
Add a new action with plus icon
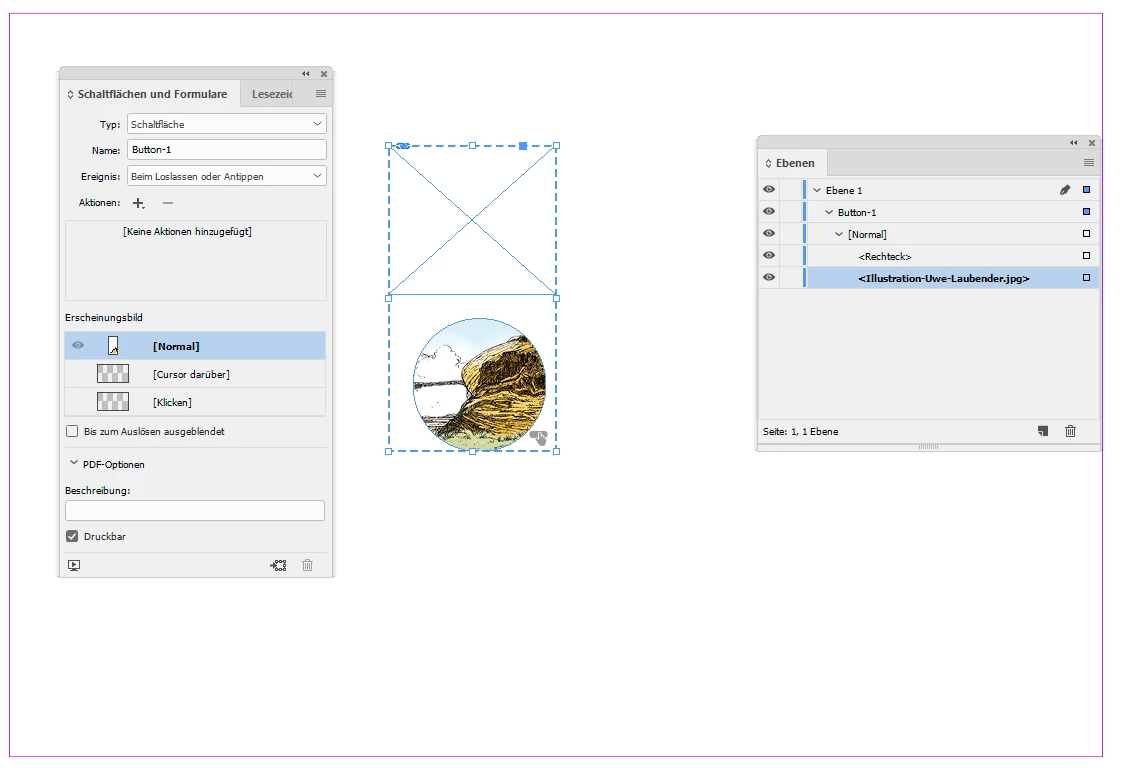pos(138,203)
